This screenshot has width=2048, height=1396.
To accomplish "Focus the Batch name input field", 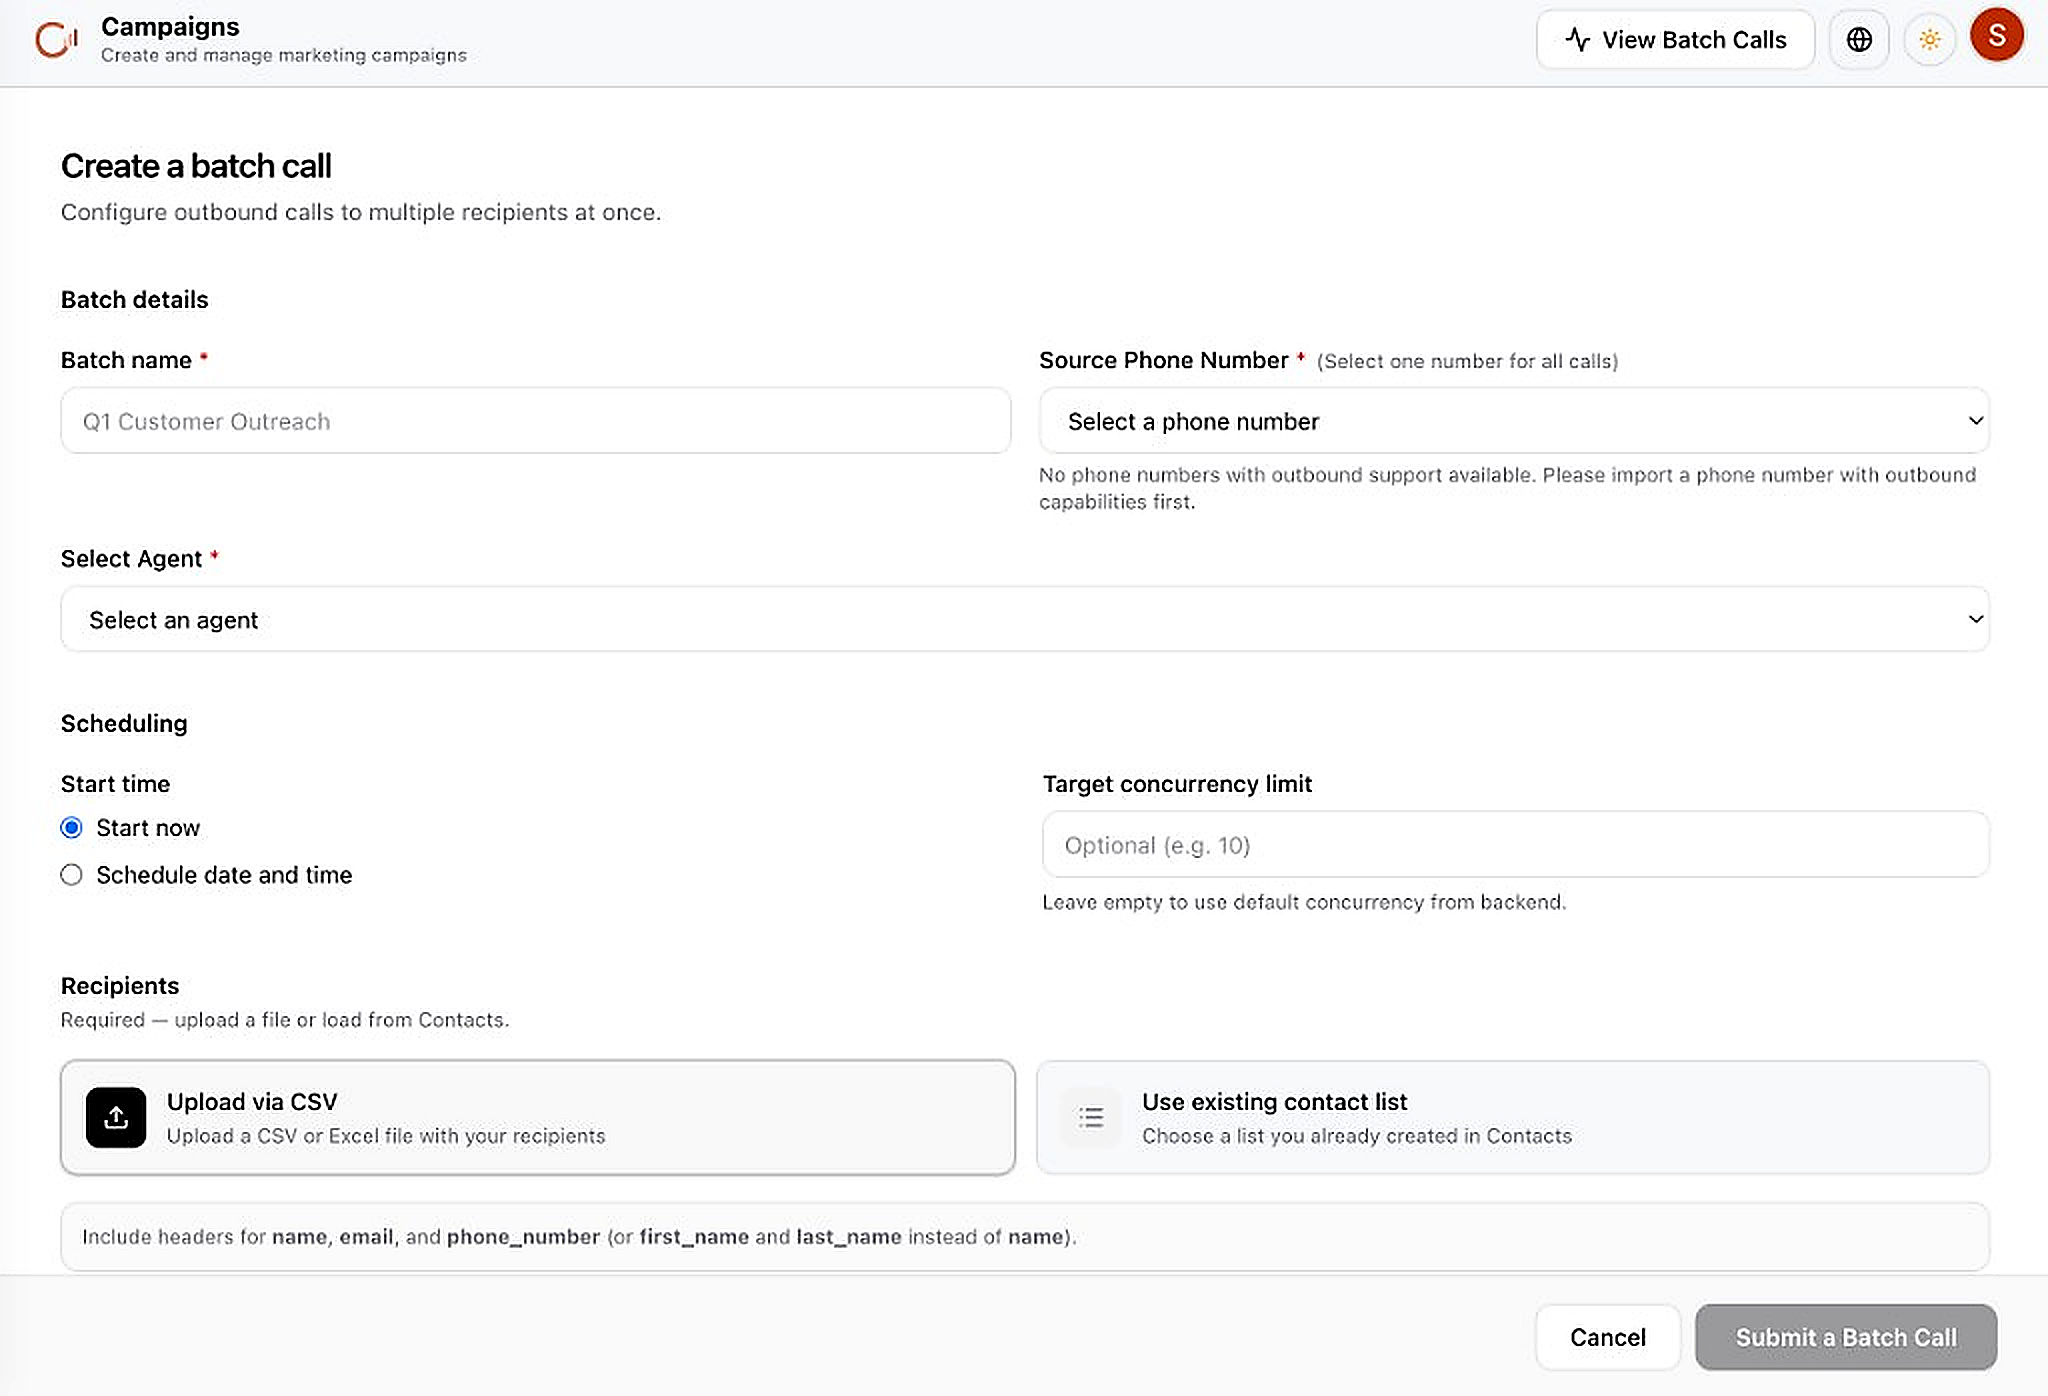I will 536,421.
